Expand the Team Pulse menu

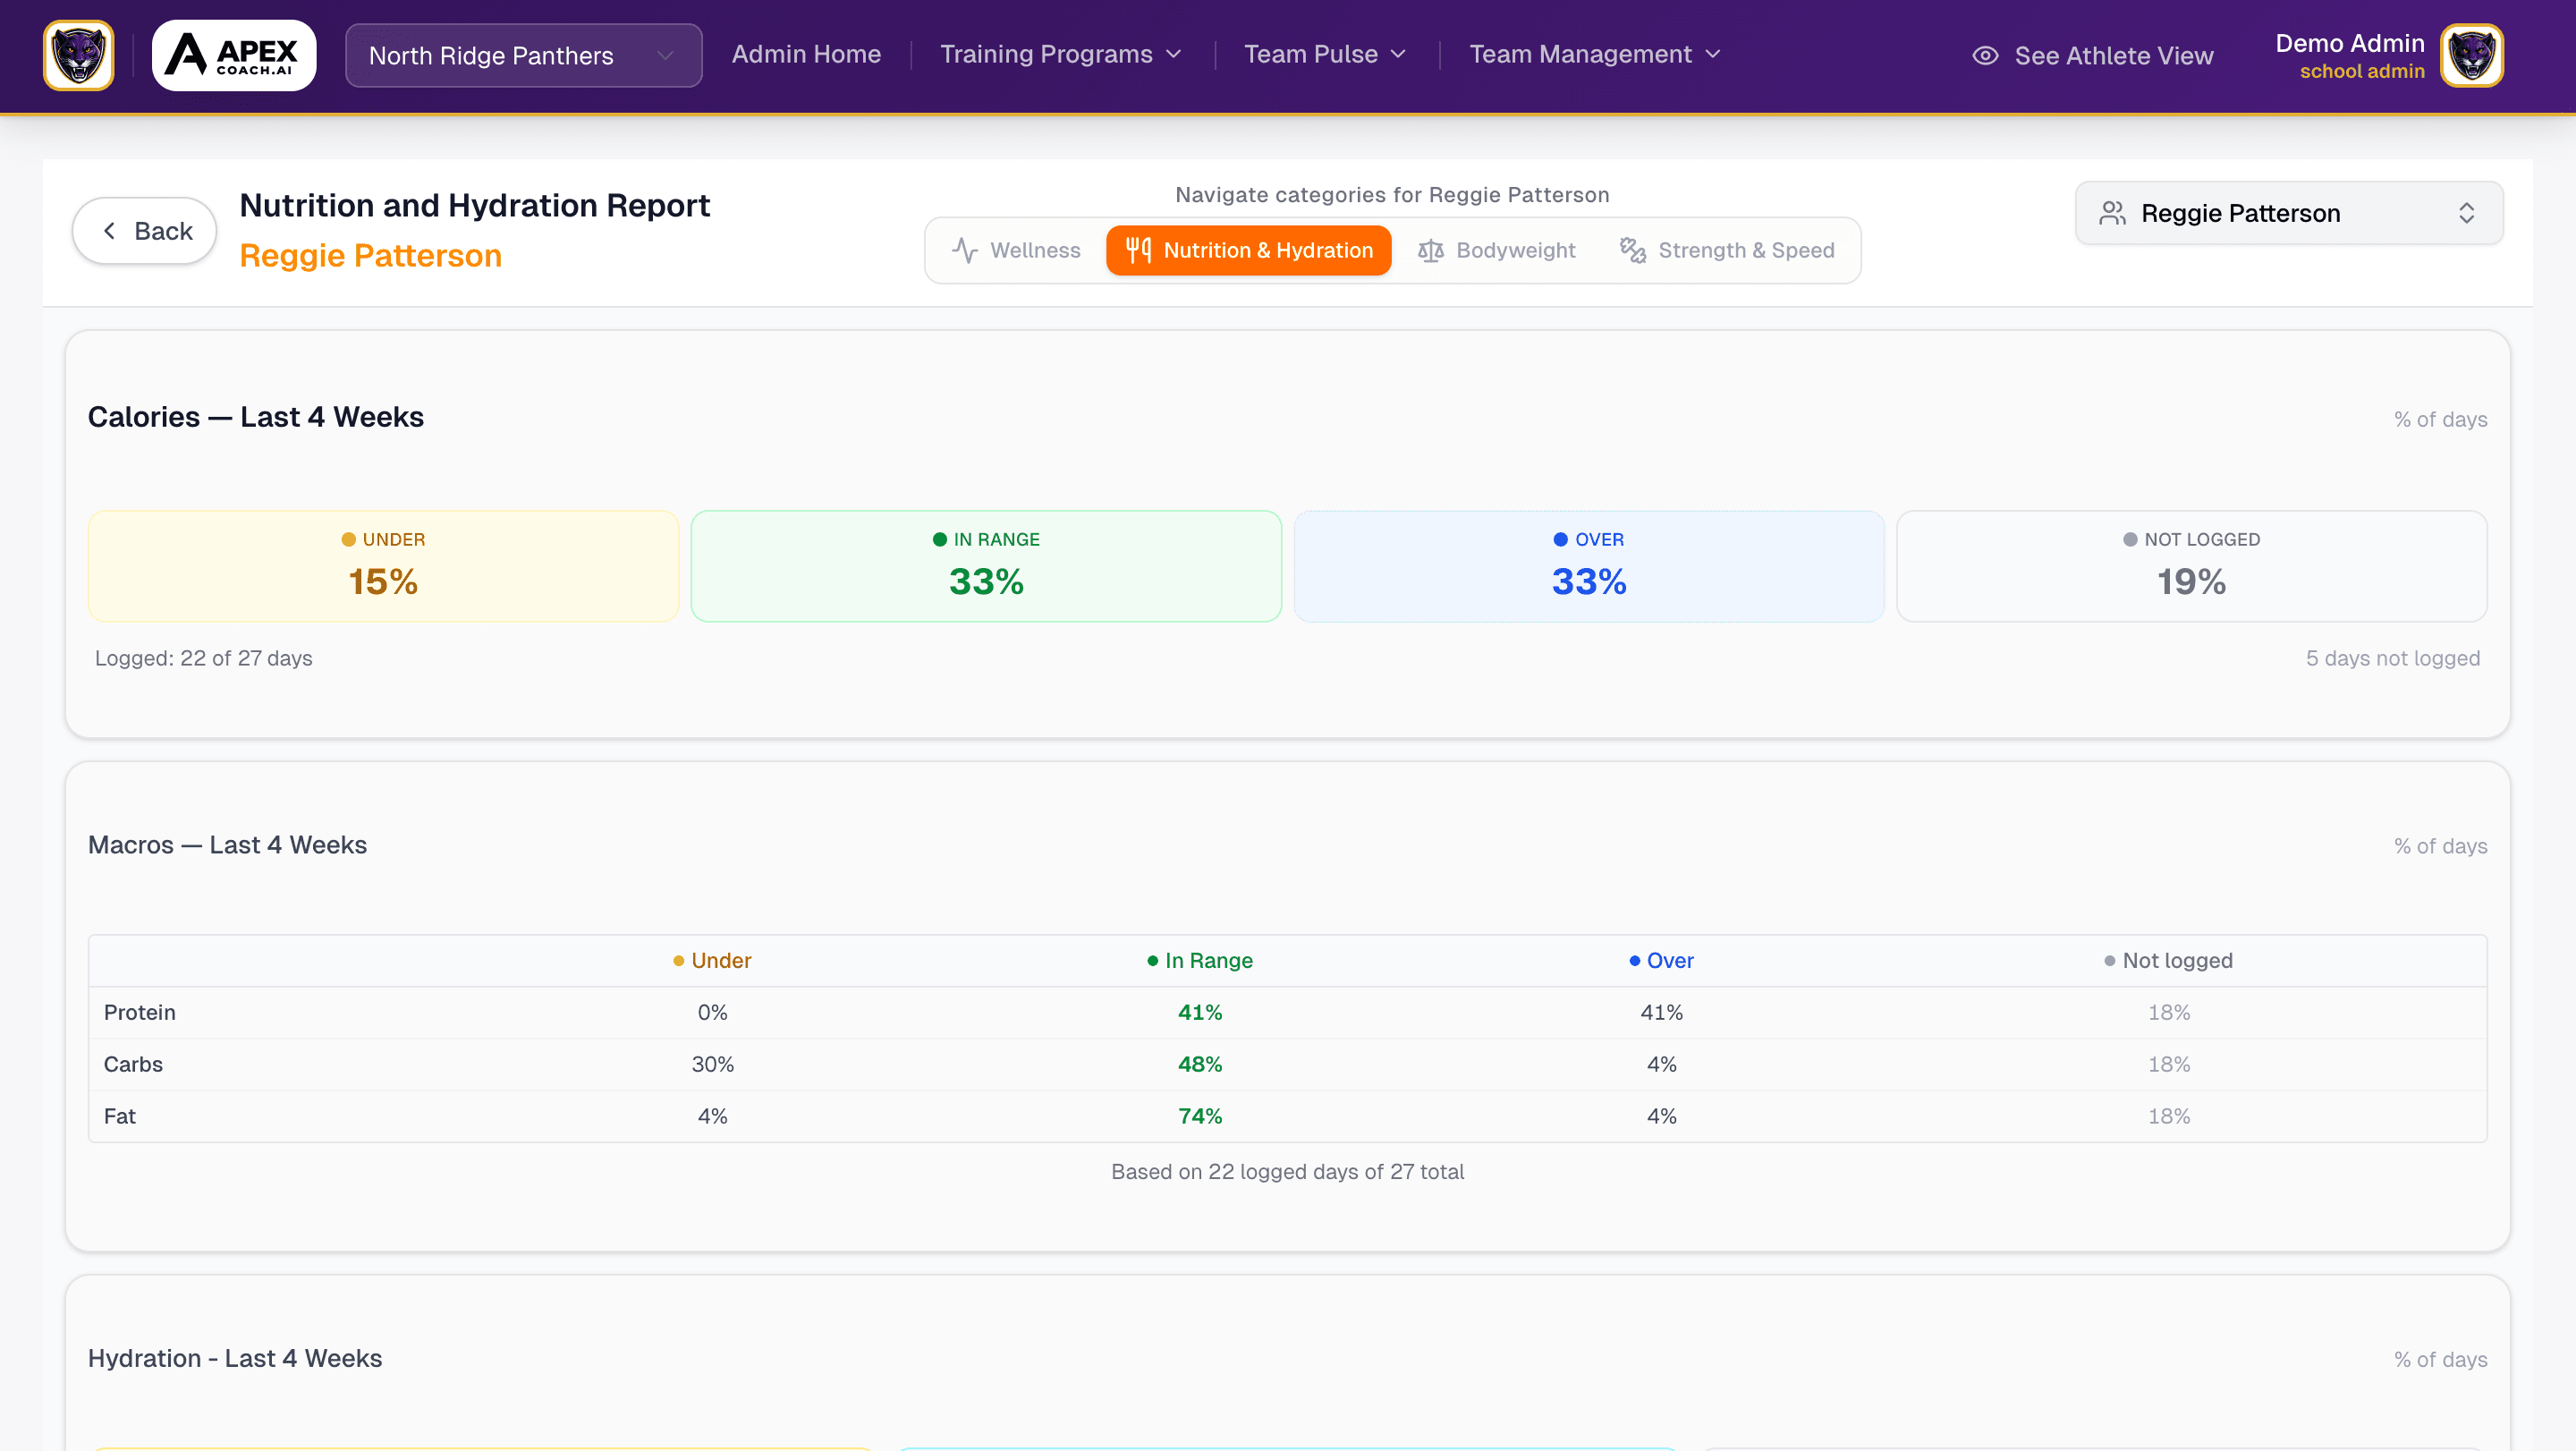click(1324, 54)
